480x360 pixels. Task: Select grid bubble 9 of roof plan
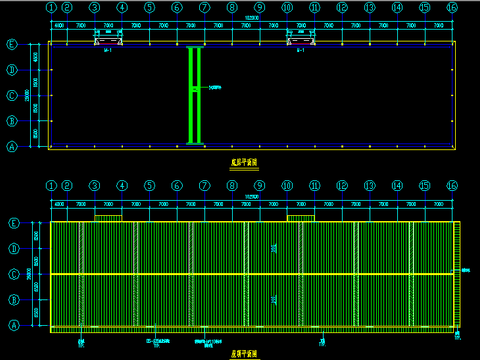[x=260, y=186]
